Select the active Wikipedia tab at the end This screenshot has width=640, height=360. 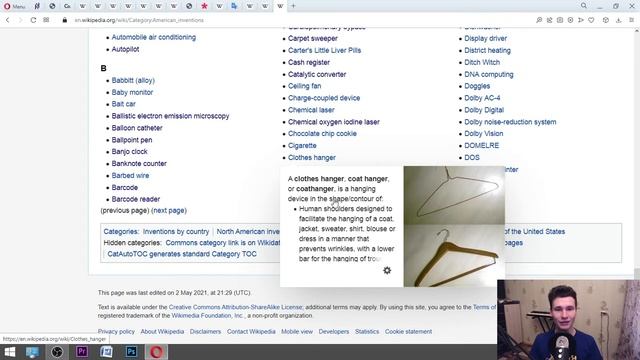pyautogui.click(x=280, y=6)
